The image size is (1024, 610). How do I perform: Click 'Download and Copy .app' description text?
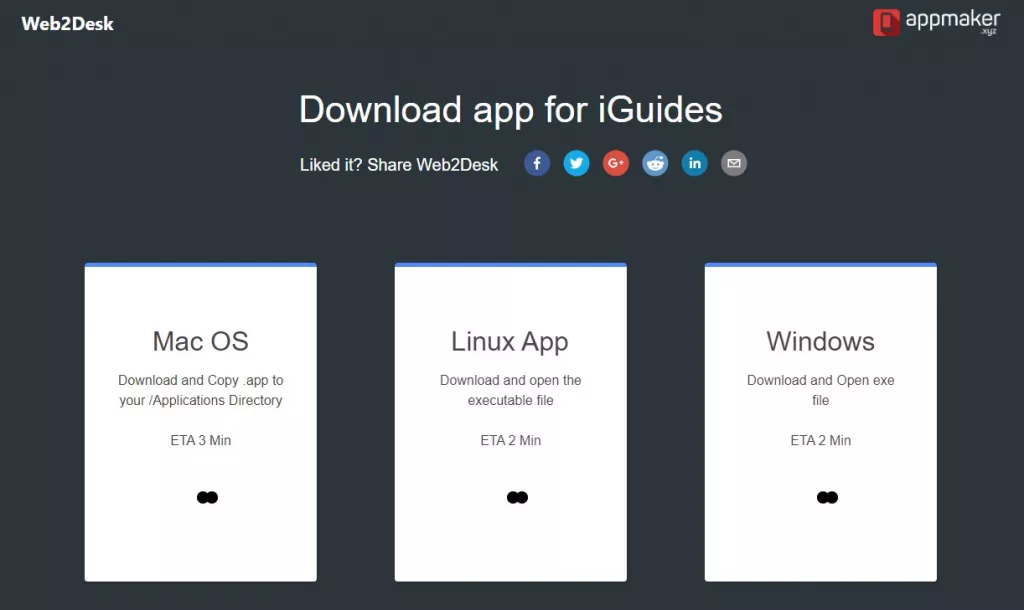pyautogui.click(x=200, y=390)
